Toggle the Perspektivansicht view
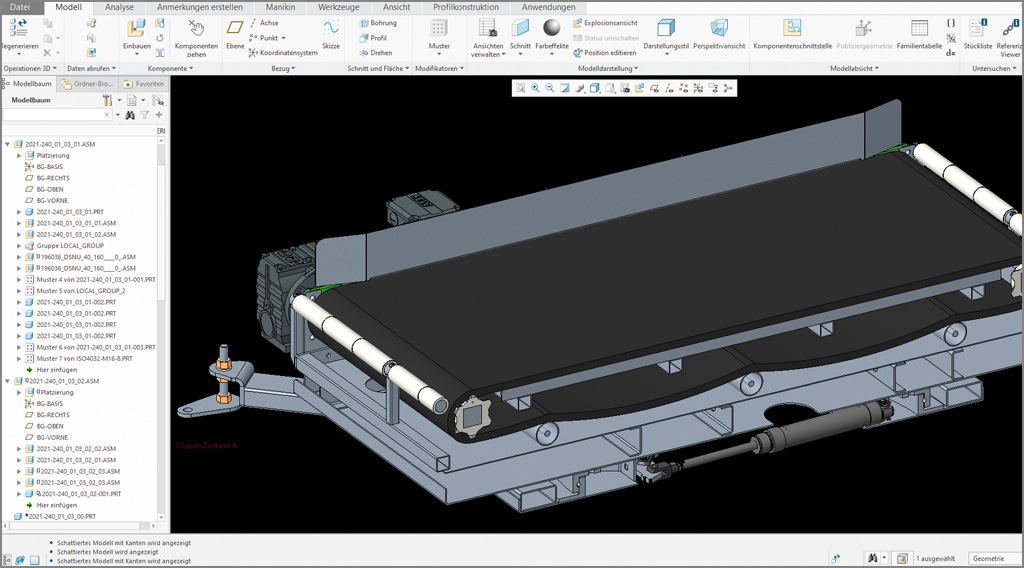This screenshot has height=568, width=1024. [718, 29]
